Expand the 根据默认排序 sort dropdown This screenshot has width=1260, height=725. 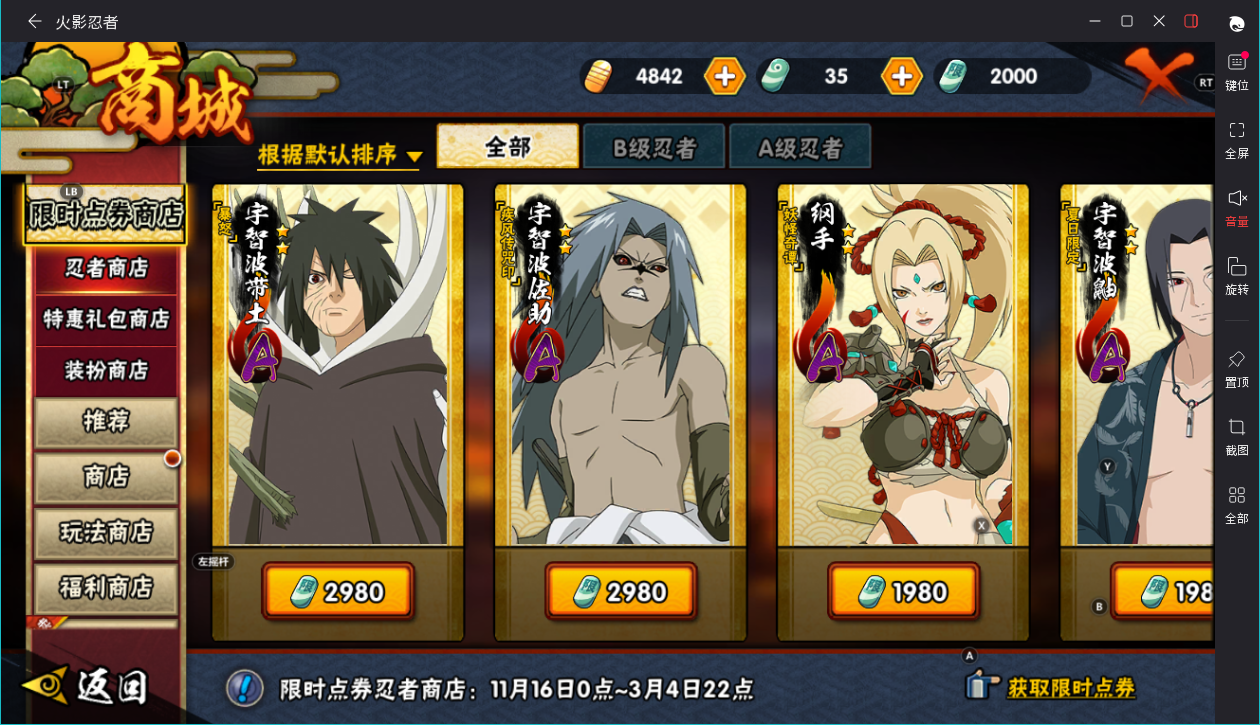339,155
